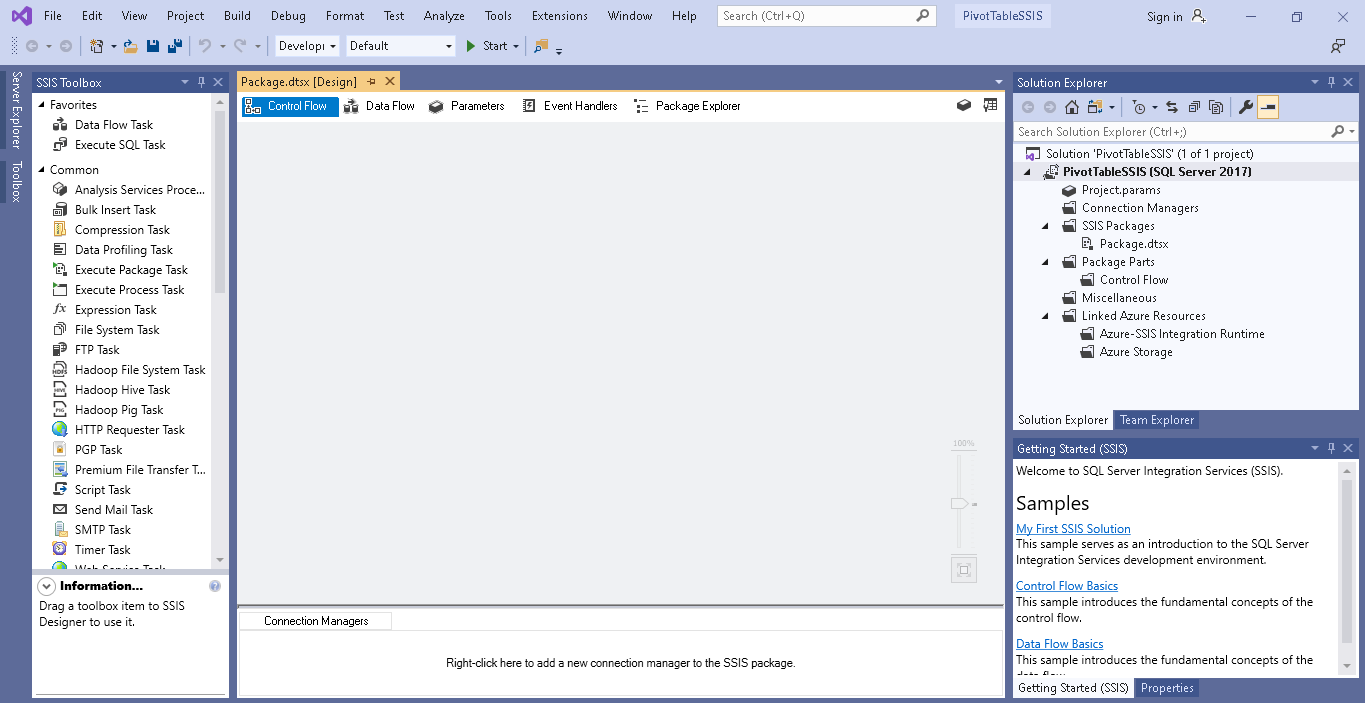Image resolution: width=1365 pixels, height=703 pixels.
Task: Click the Sign in account icon
Action: pyautogui.click(x=1200, y=16)
